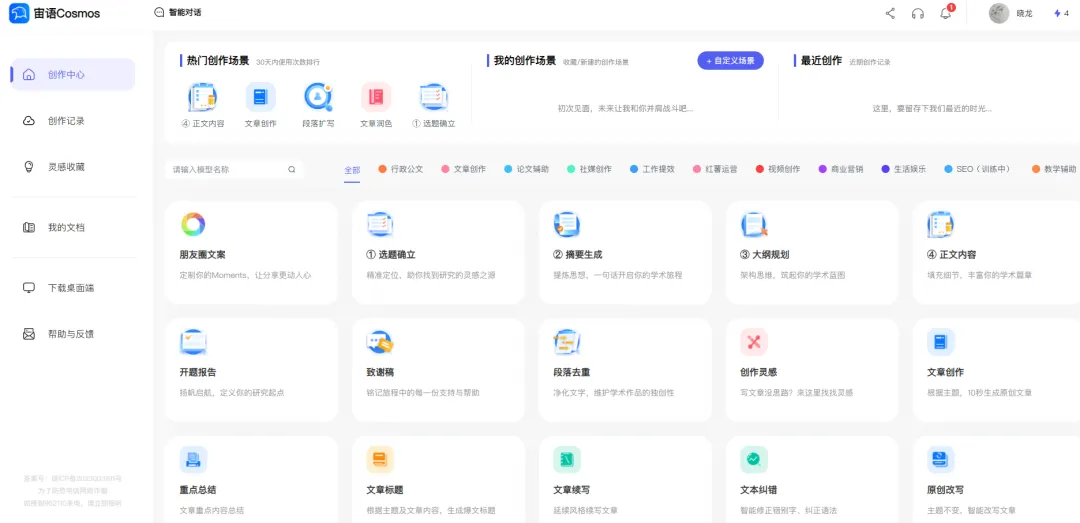Click 选题确立 icon in hot scenes
1080x523 pixels.
[434, 97]
